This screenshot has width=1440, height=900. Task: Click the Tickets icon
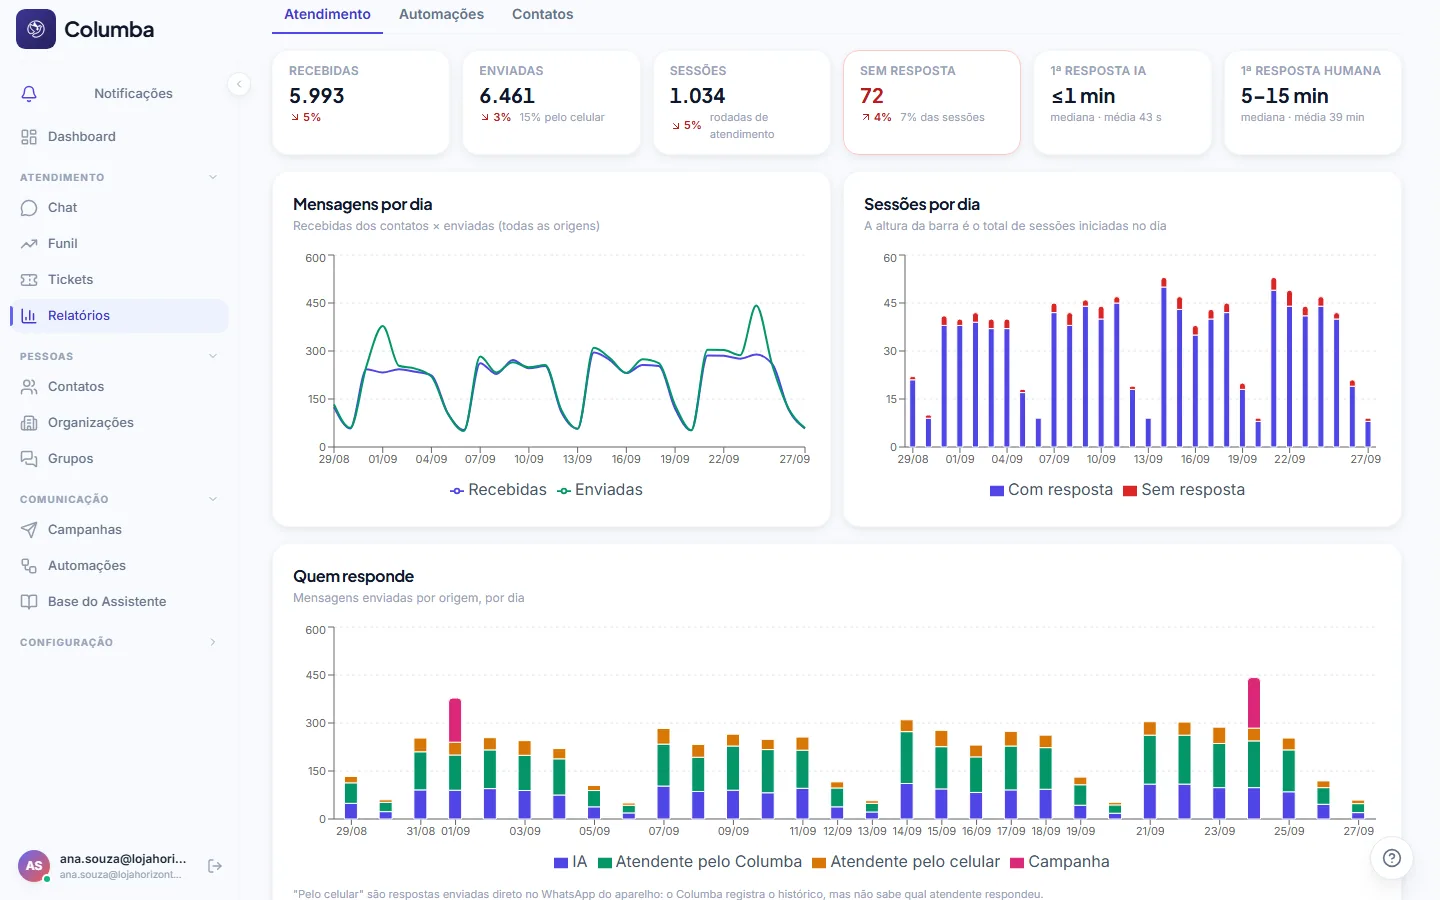[29, 280]
